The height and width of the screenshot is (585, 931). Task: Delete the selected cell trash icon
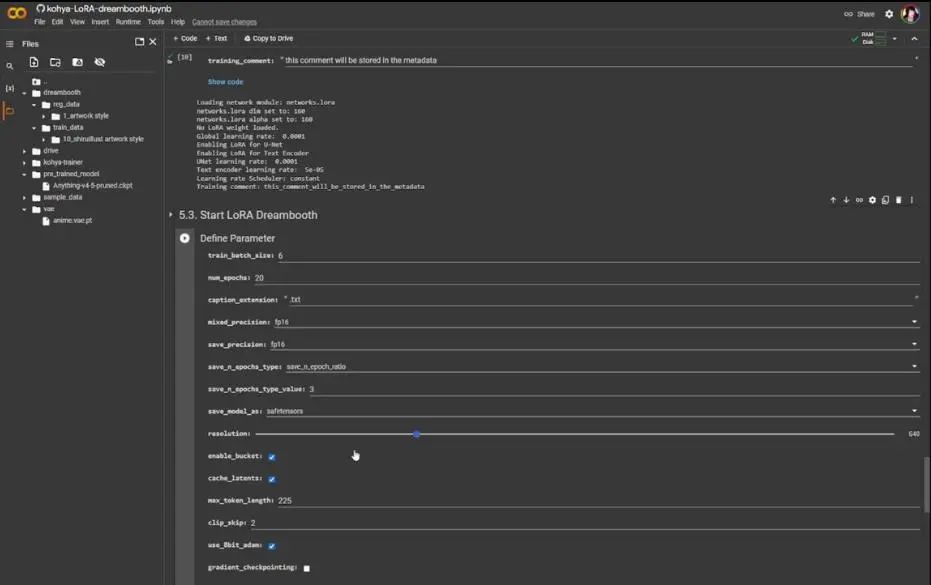click(898, 200)
